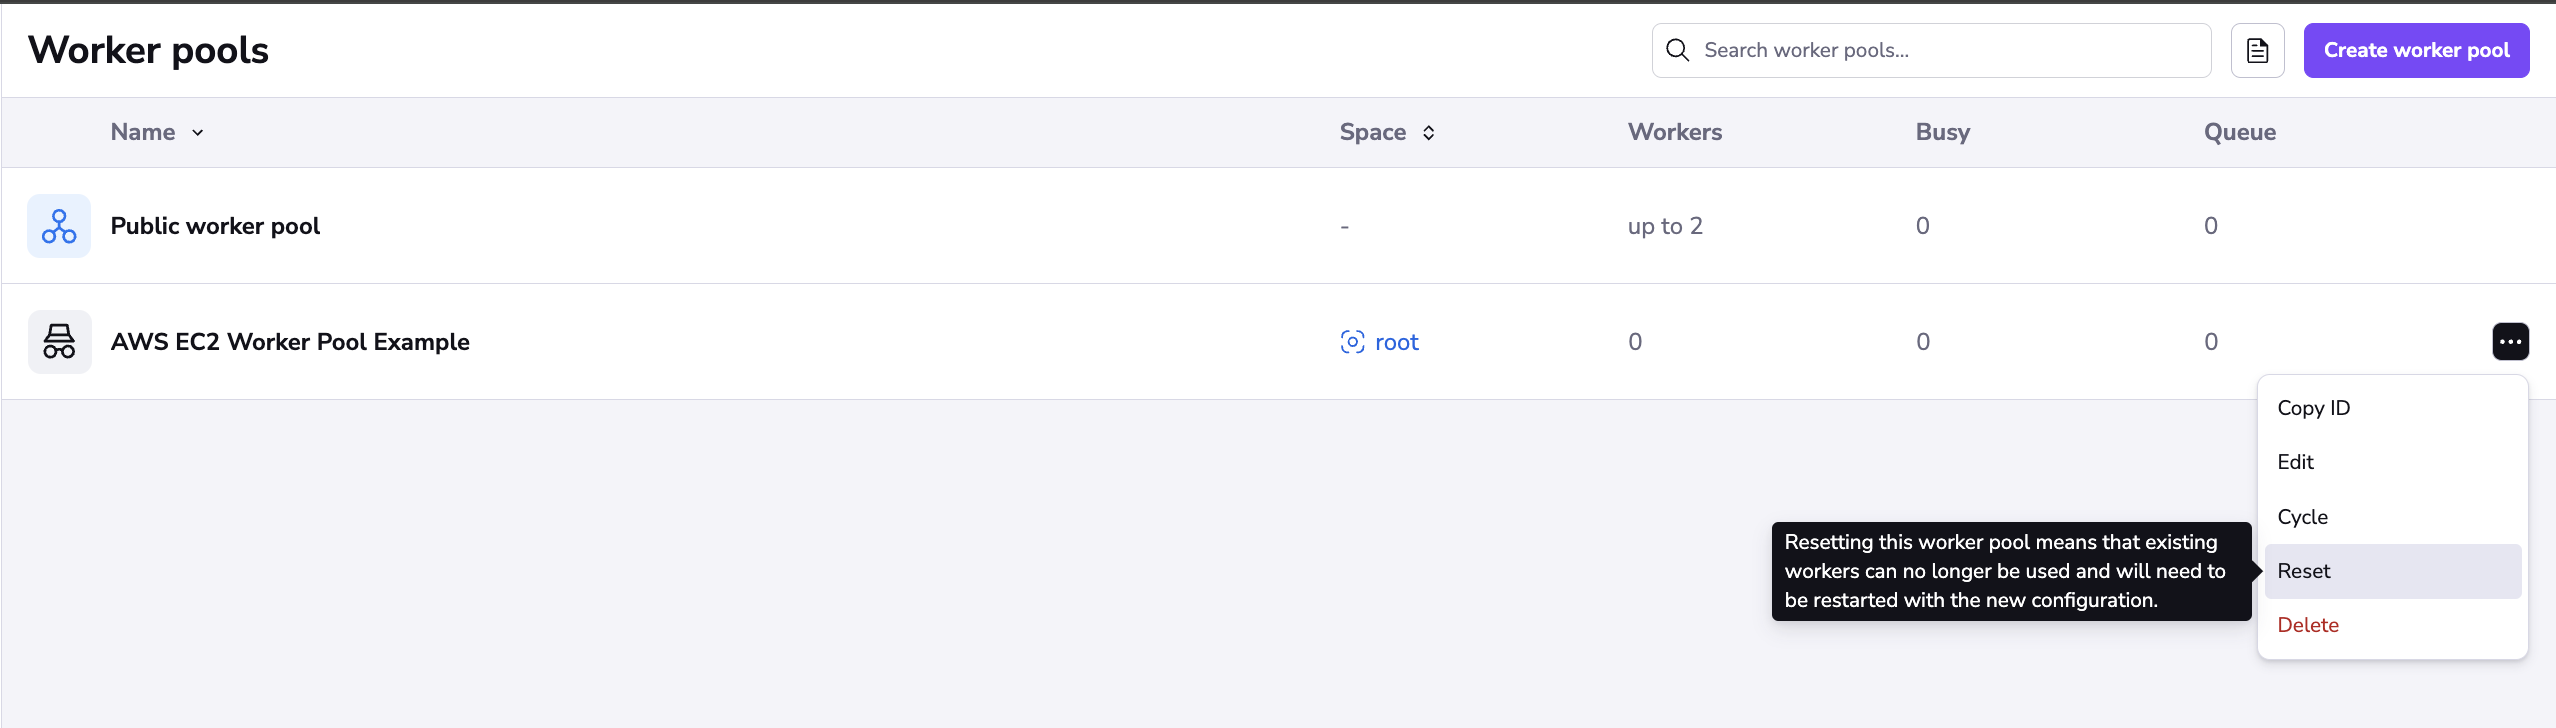Screen dimensions: 2556x728
Task: Click the AWS EC2 worker pool icon
Action: tap(59, 342)
